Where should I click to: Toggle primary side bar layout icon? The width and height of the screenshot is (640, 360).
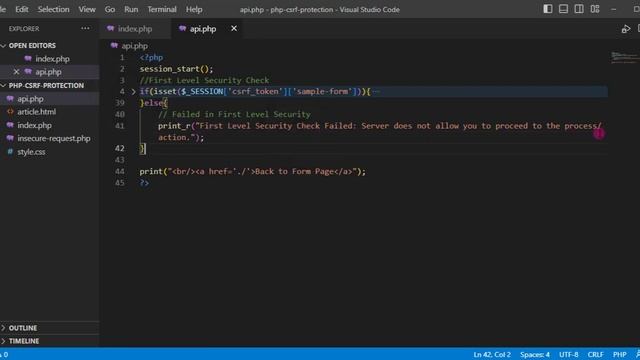point(548,9)
